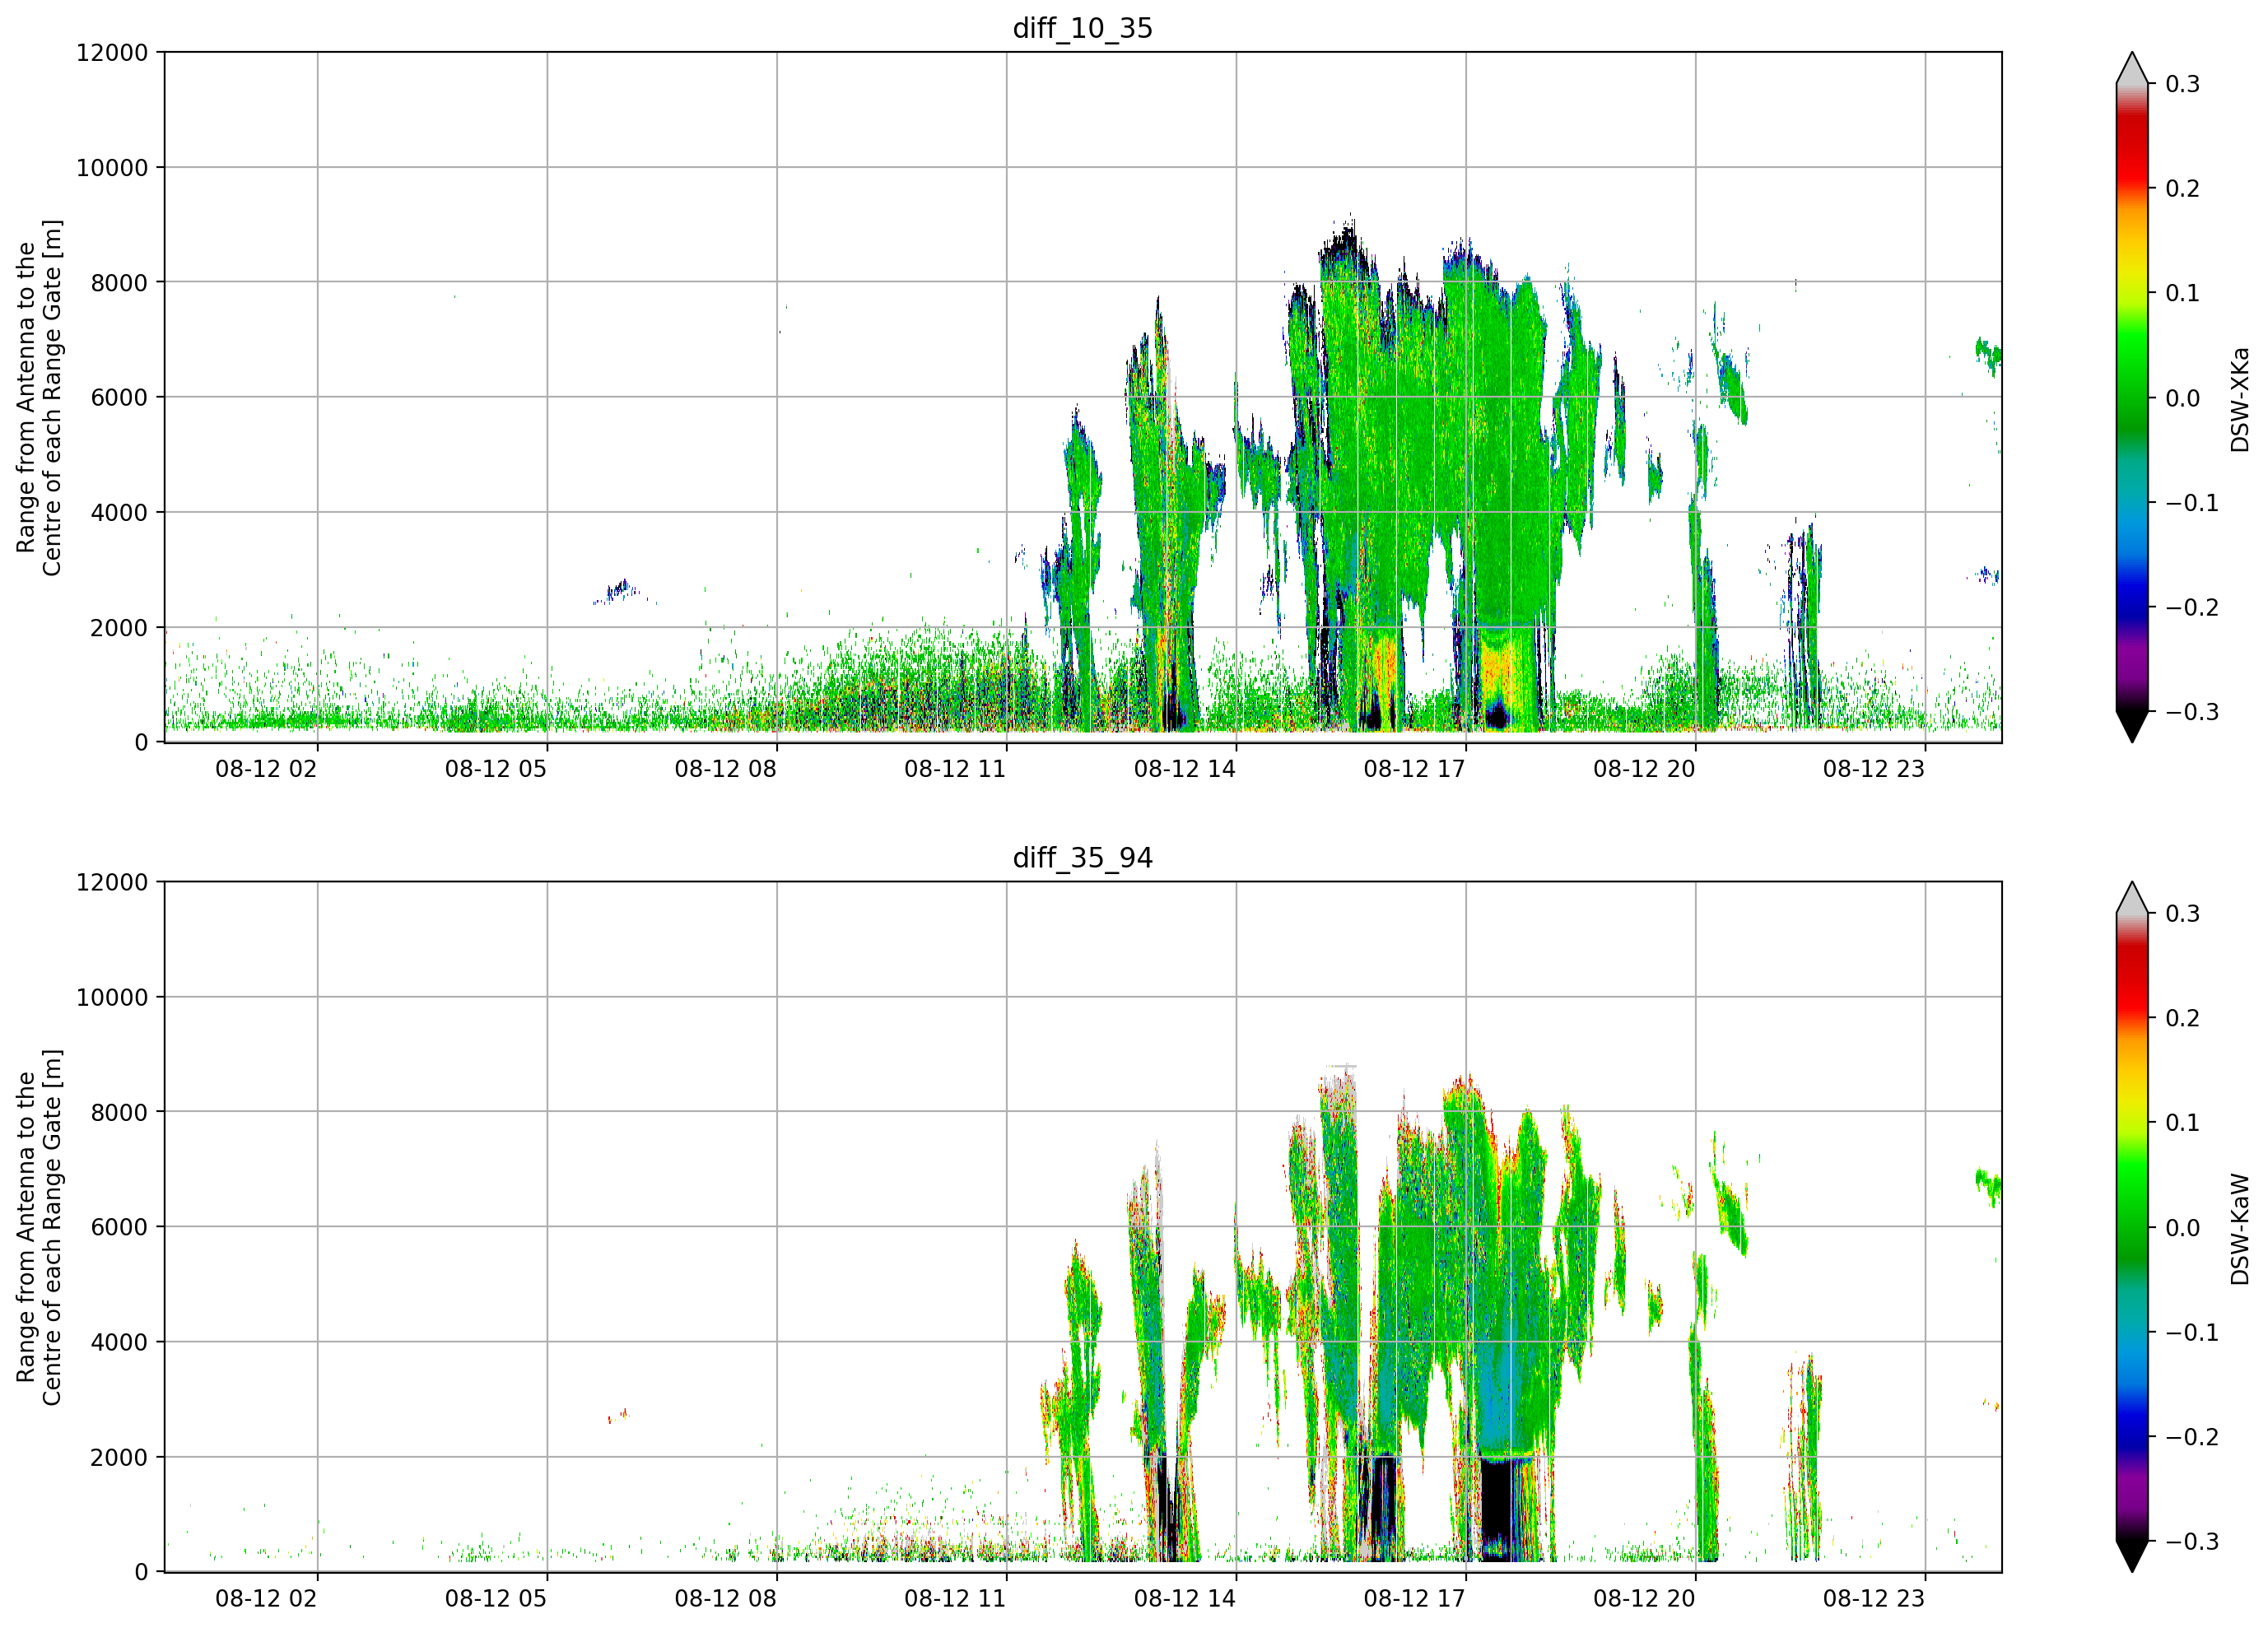Viewport: 2268px width, 1628px height.
Task: Select the DSW-XKa colorbar label
Action: pyautogui.click(x=2240, y=399)
